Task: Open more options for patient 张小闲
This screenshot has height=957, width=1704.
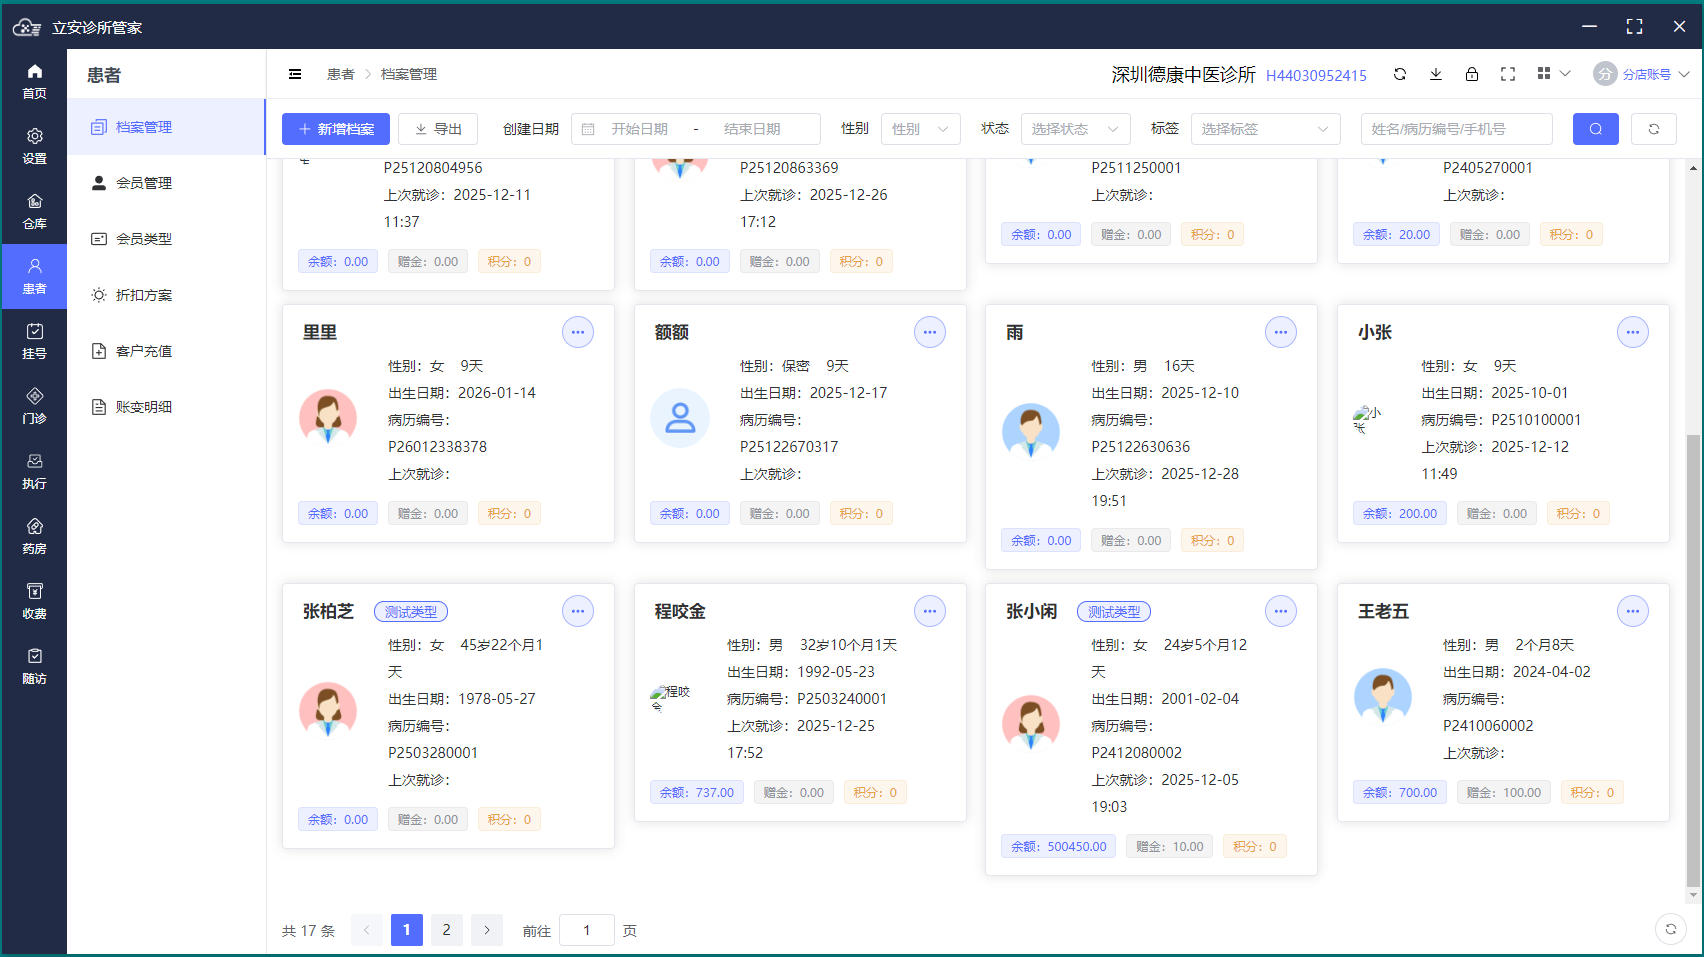Action: tap(1281, 611)
